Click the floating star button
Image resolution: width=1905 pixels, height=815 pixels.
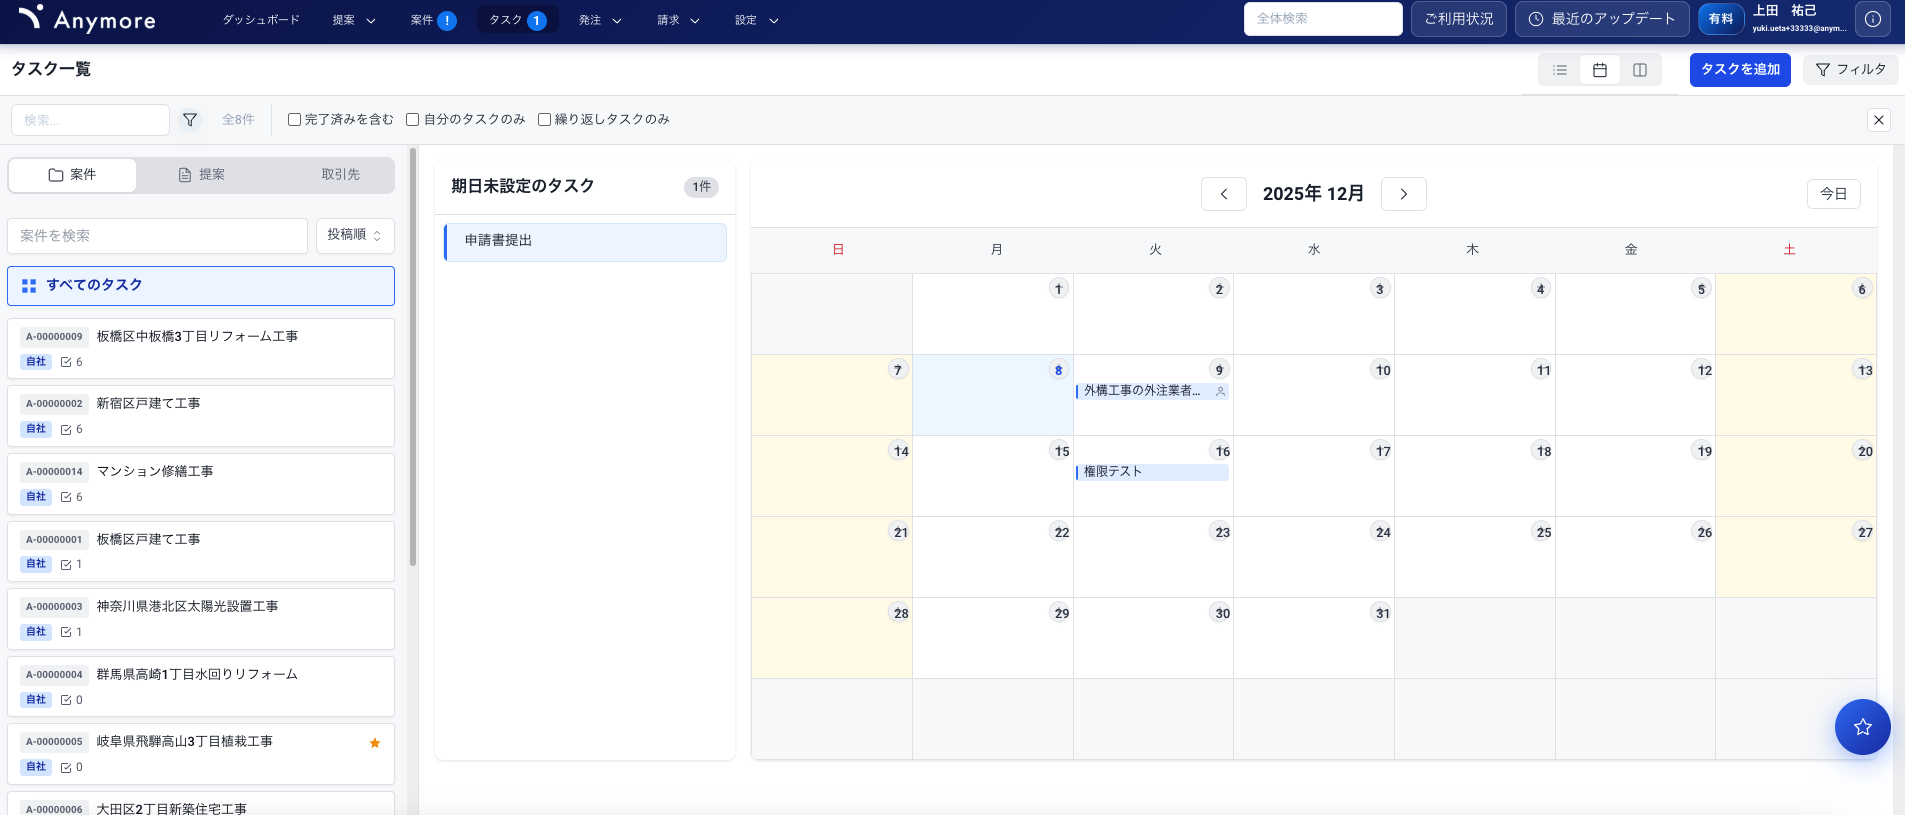point(1862,727)
